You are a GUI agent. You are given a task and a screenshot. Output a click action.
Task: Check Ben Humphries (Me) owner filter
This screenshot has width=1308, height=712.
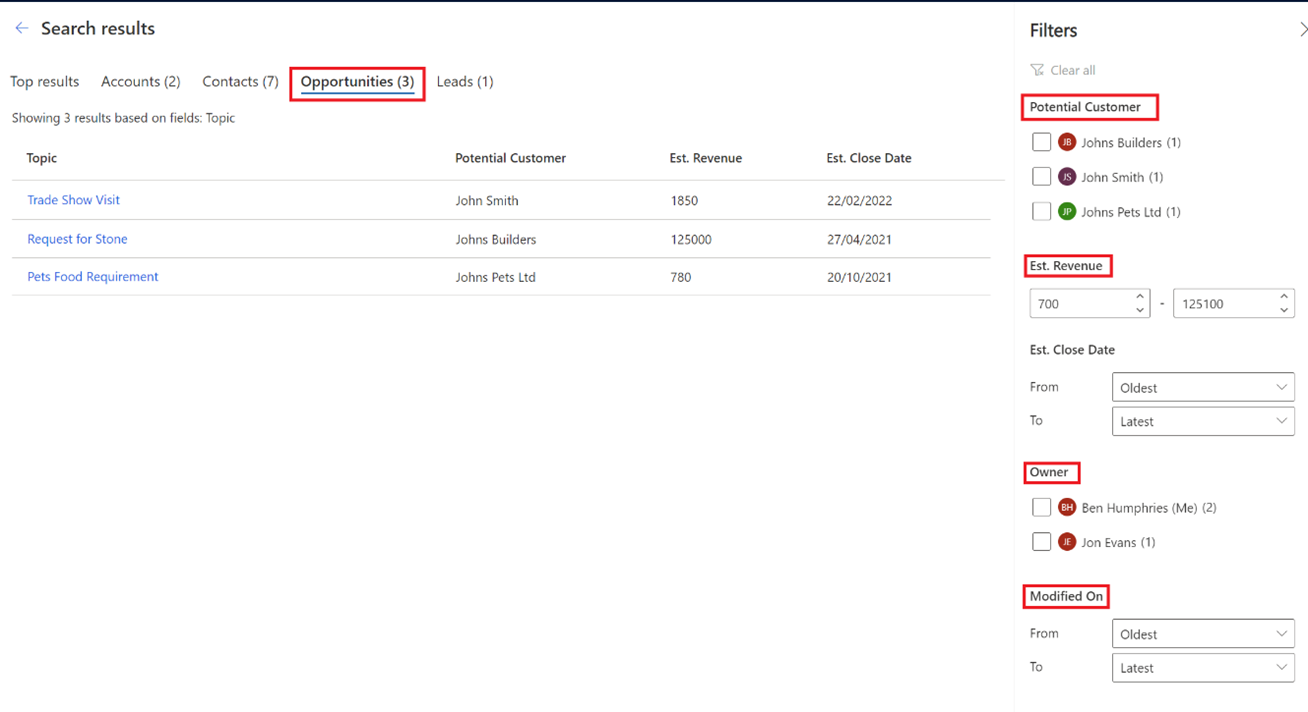coord(1041,508)
